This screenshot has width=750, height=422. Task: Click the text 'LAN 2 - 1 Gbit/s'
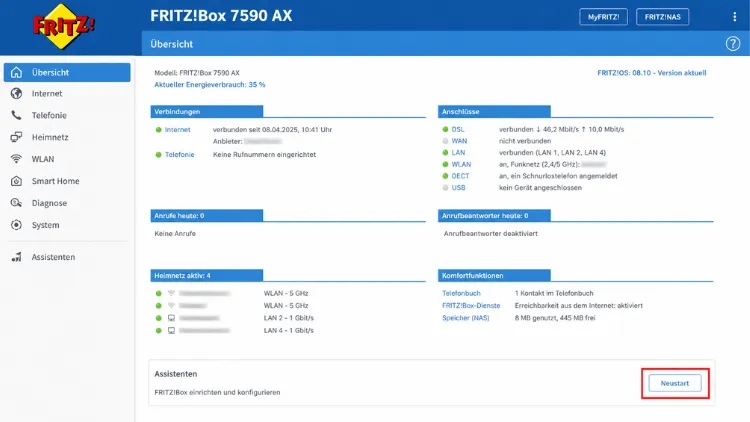pos(288,318)
